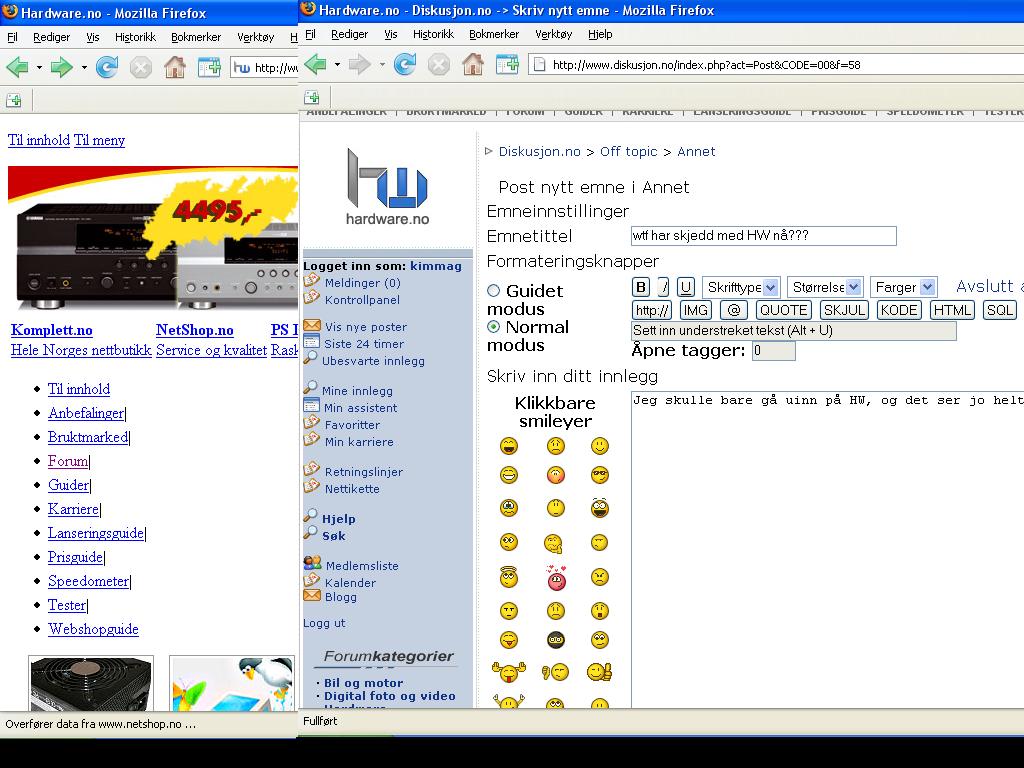The width and height of the screenshot is (1024, 768).
Task: Select Guidet modus radio button
Action: pyautogui.click(x=494, y=291)
